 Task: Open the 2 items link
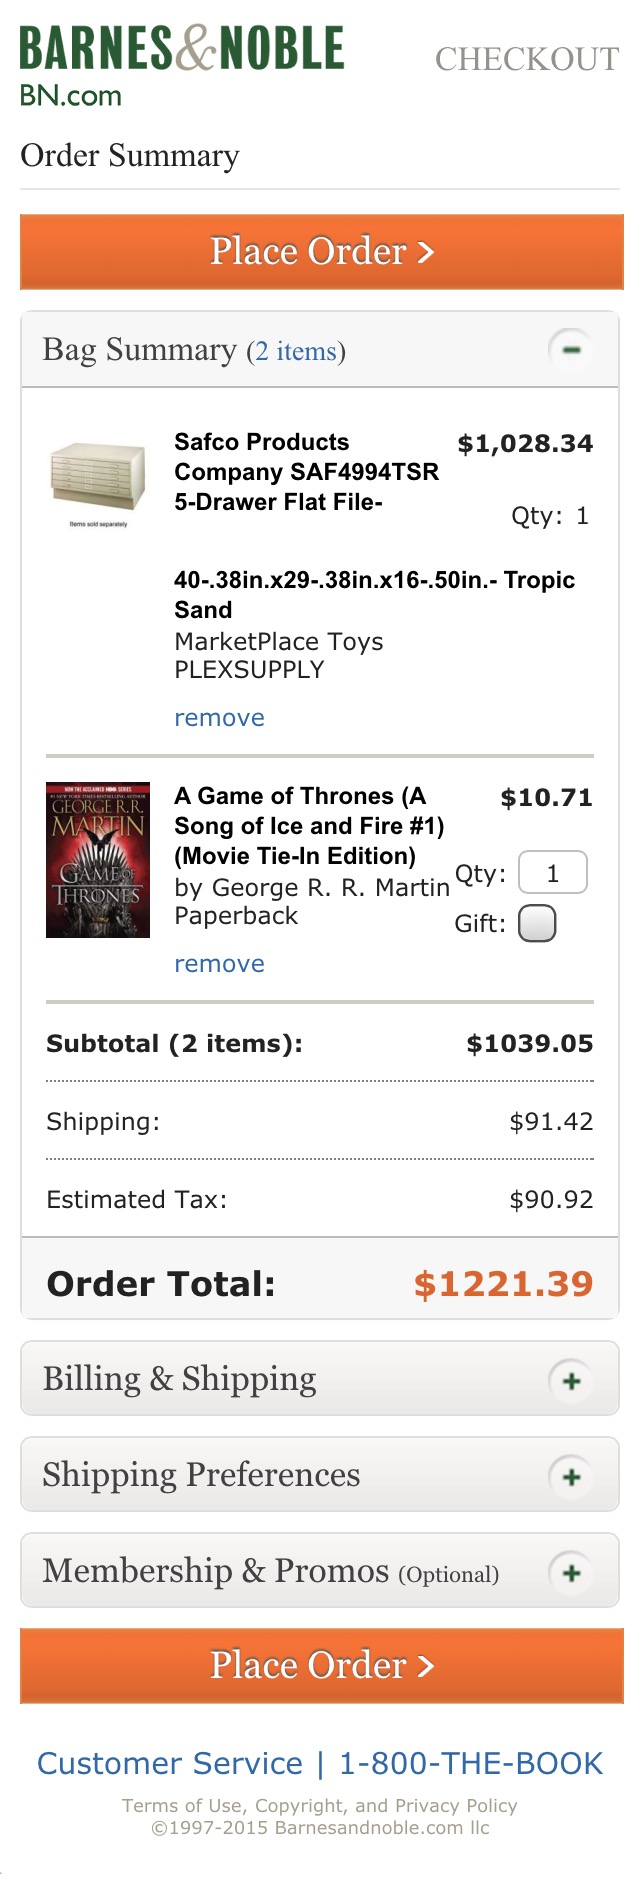click(296, 352)
